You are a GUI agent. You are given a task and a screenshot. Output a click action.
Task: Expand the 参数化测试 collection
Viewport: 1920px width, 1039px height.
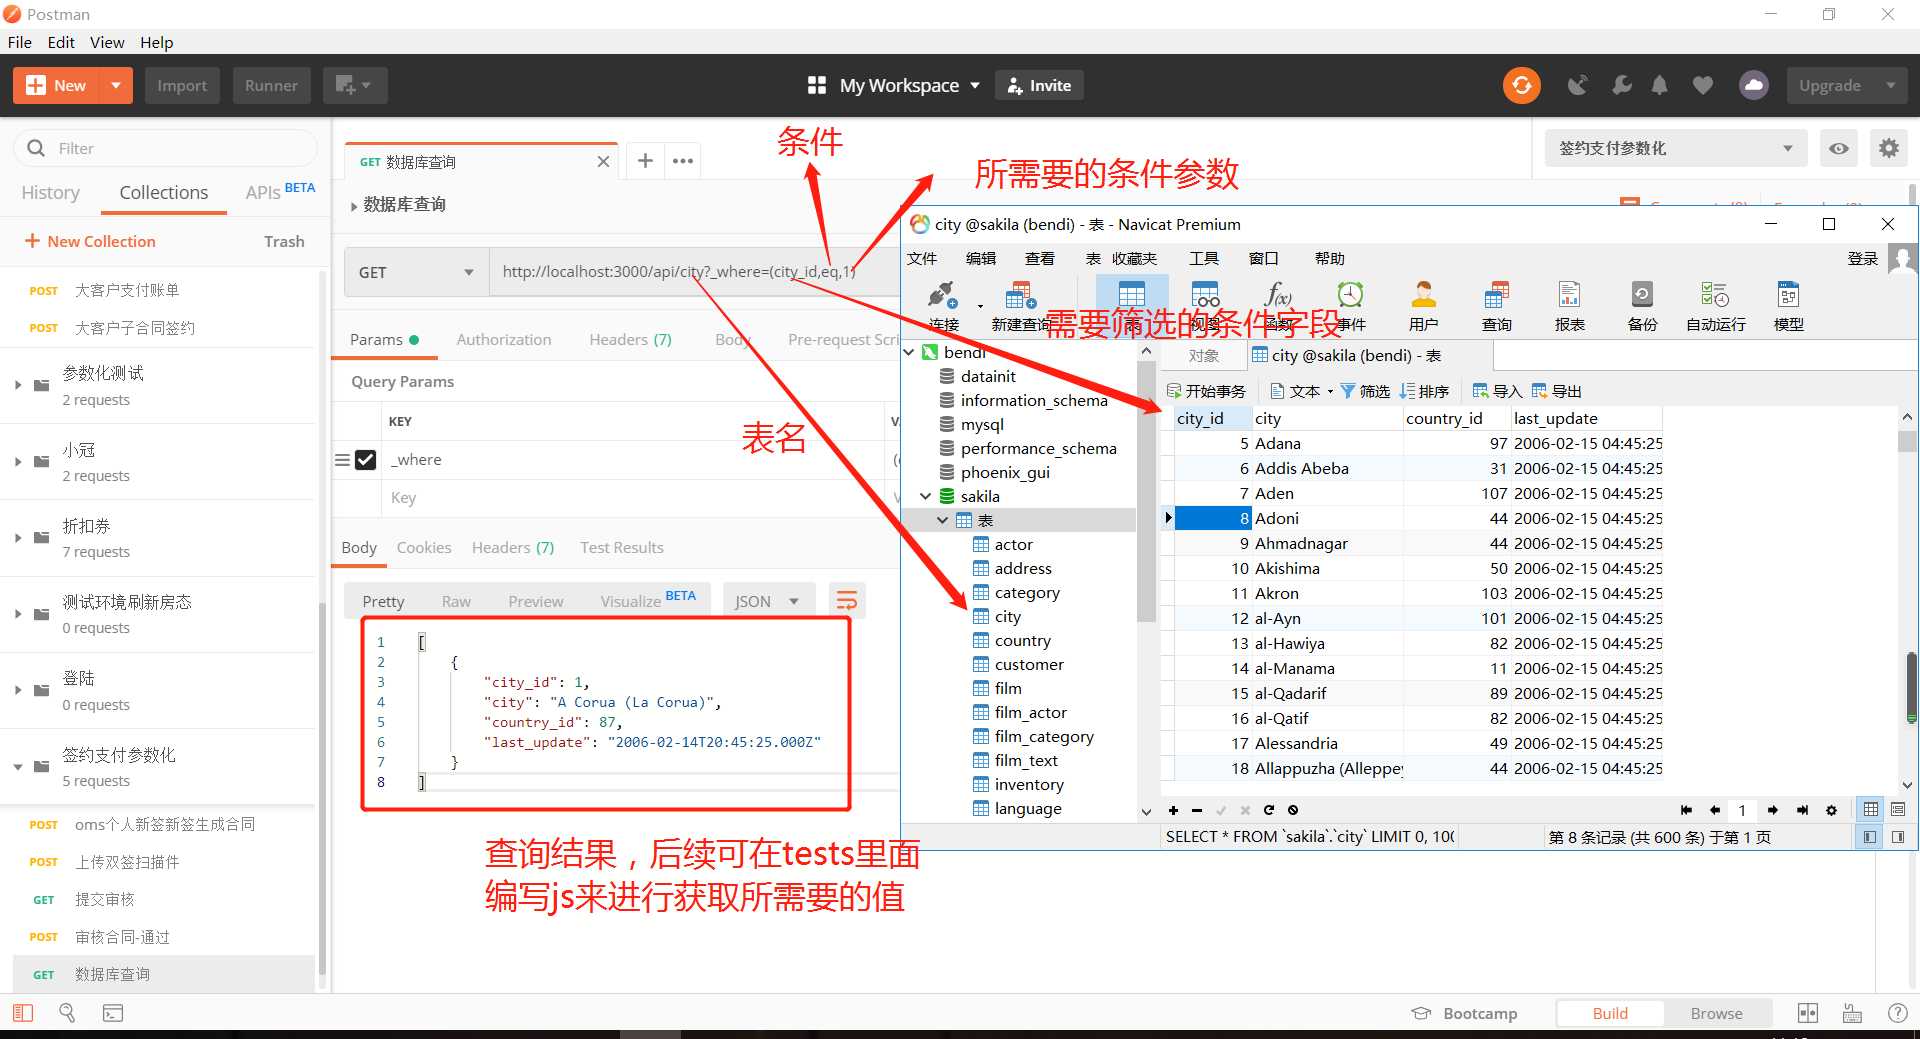coord(18,385)
